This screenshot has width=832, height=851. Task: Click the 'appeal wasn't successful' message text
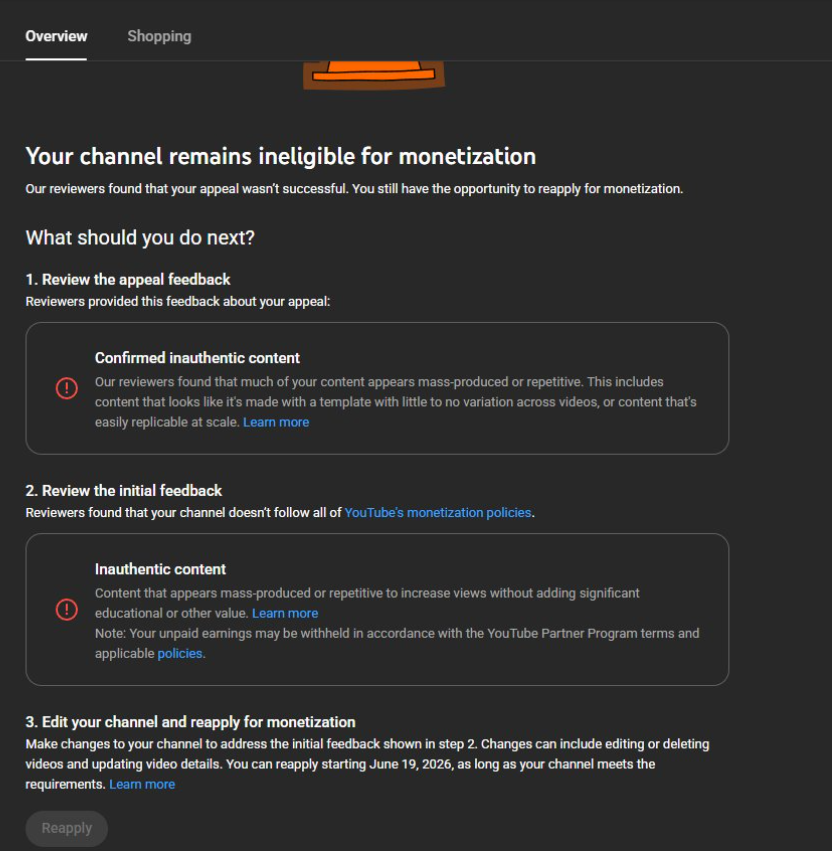coord(354,189)
